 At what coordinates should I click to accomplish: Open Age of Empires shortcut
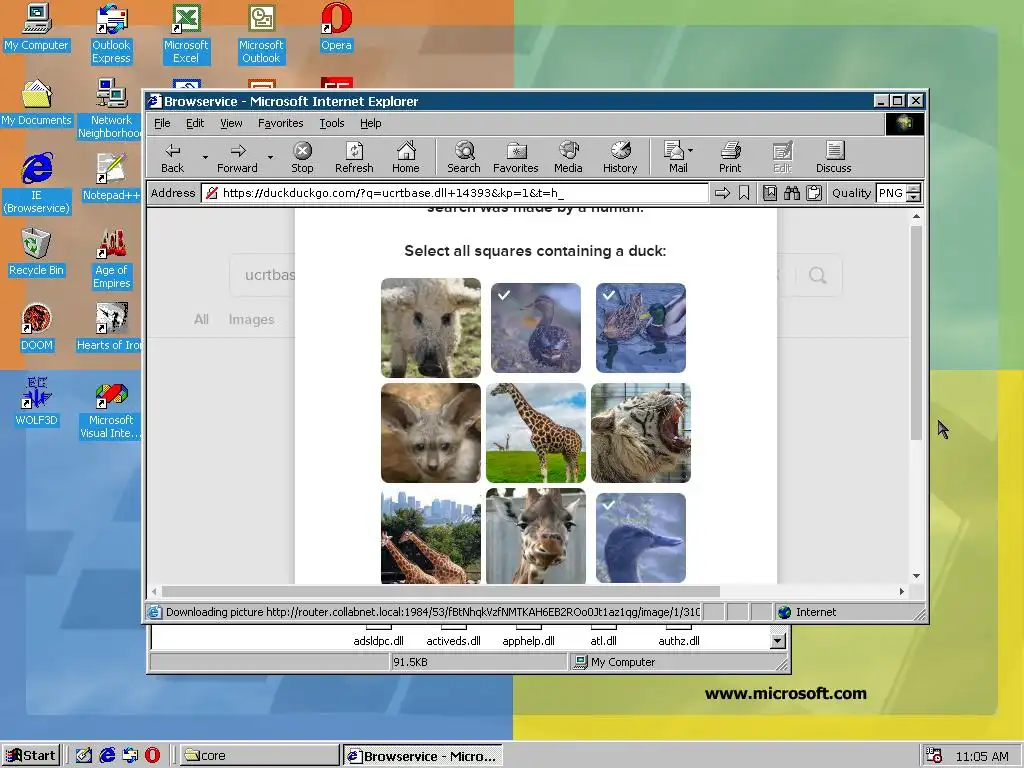(111, 259)
